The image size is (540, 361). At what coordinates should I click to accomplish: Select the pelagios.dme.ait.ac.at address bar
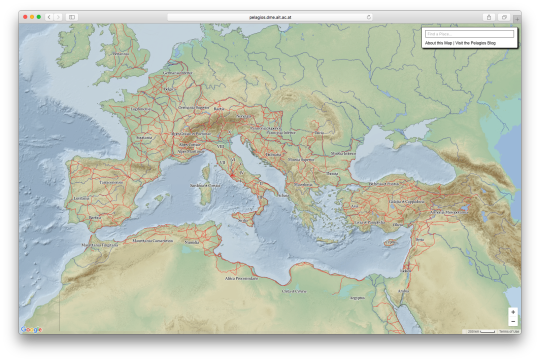[270, 17]
